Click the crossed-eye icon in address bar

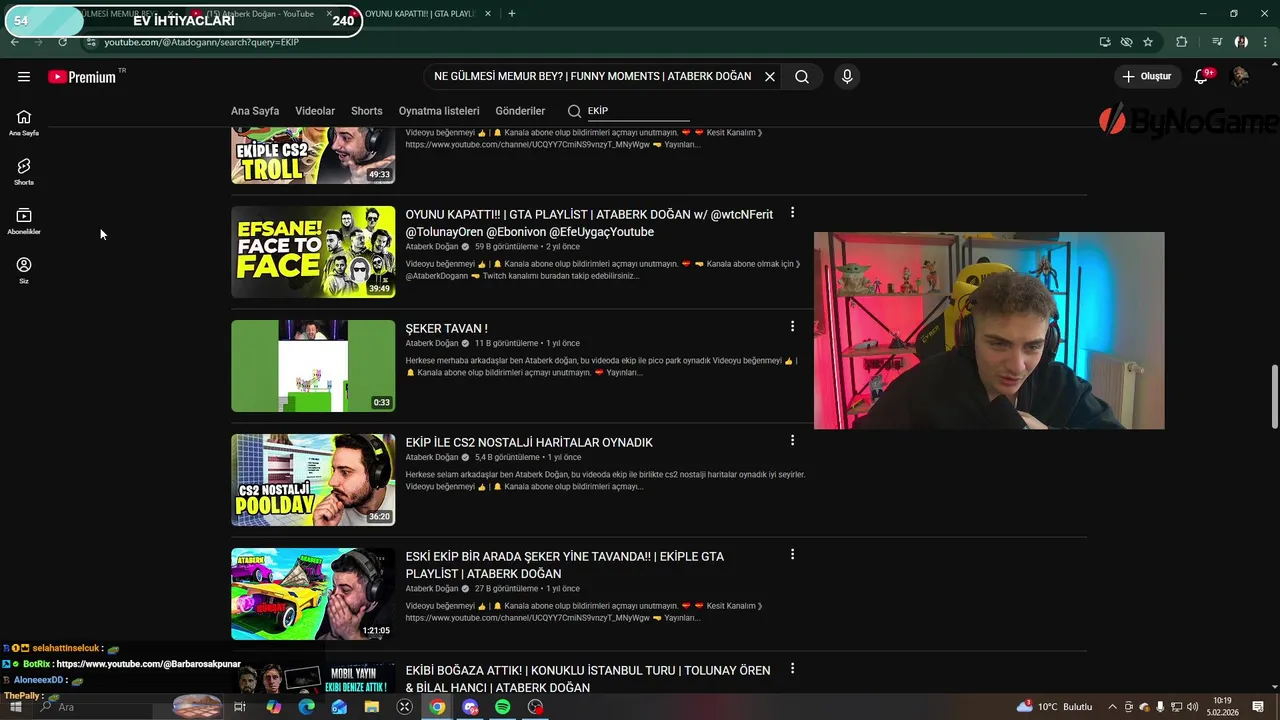[x=1127, y=42]
